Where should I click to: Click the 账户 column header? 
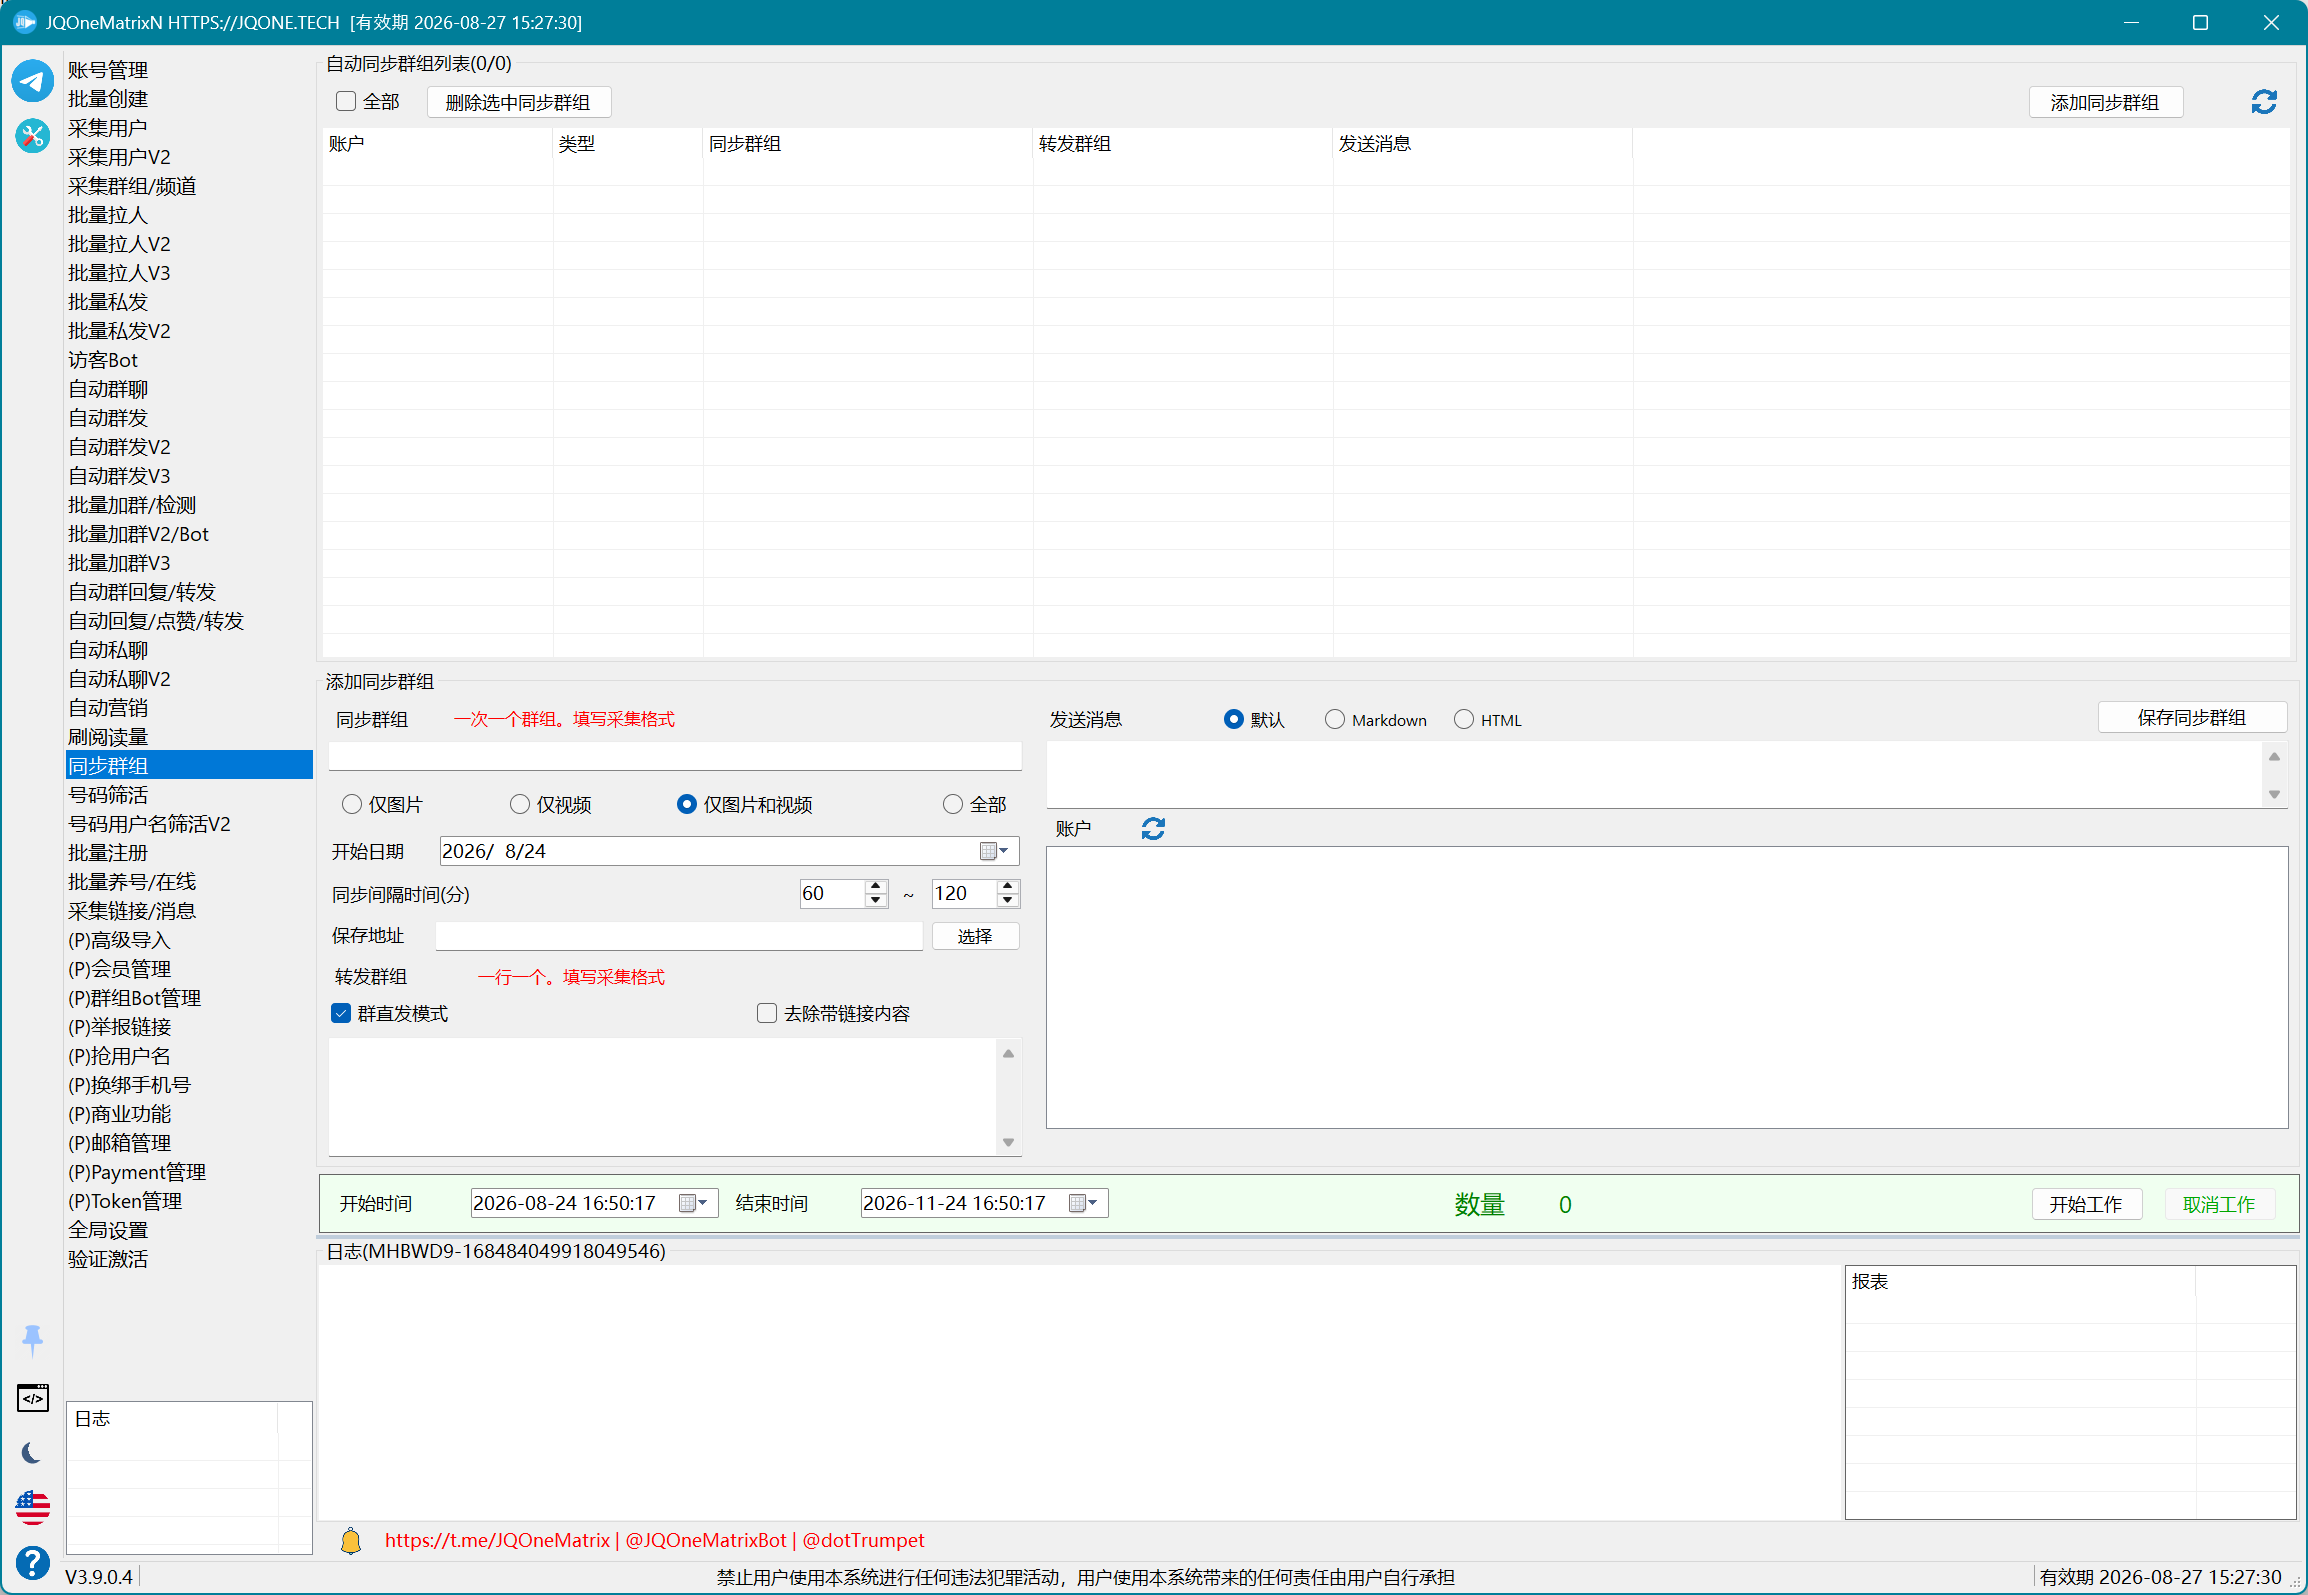pos(438,144)
